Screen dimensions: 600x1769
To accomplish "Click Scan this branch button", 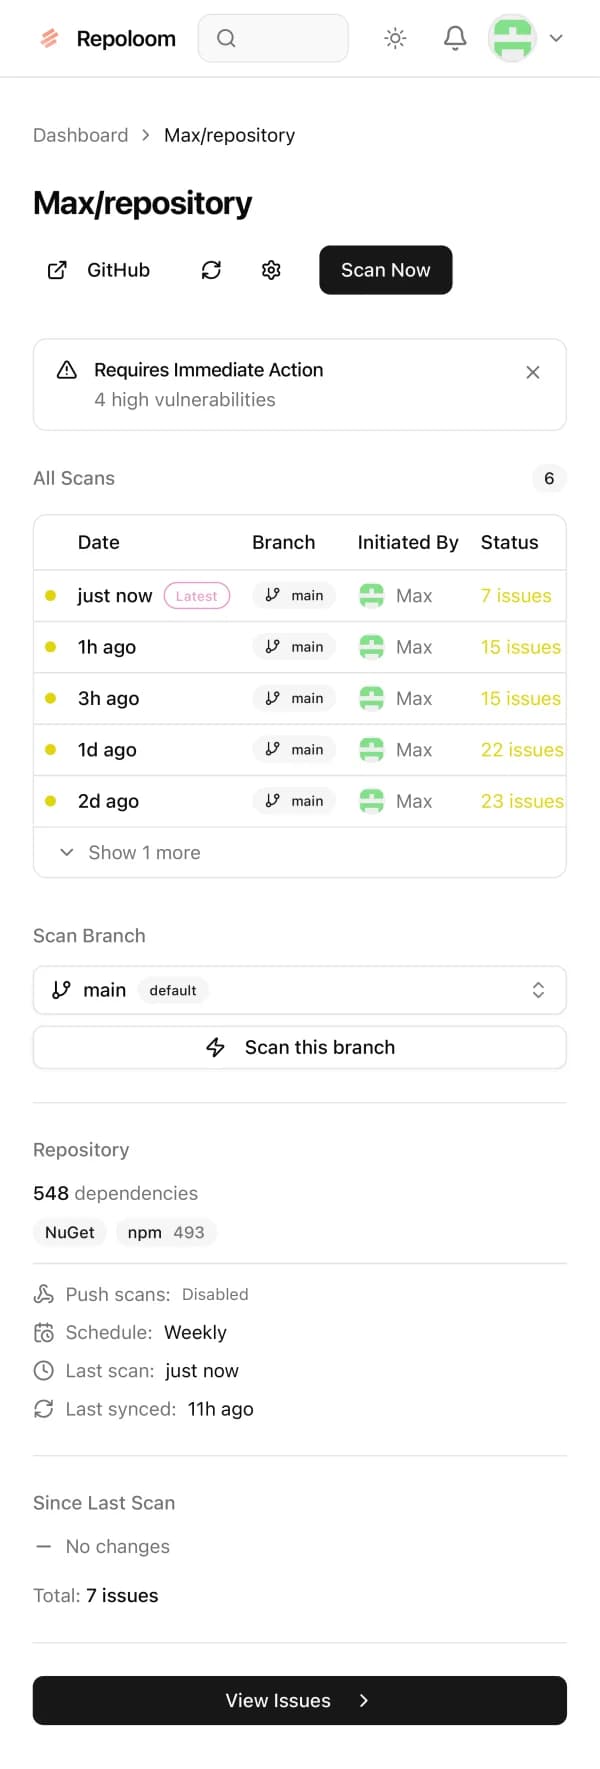I will coord(300,1047).
